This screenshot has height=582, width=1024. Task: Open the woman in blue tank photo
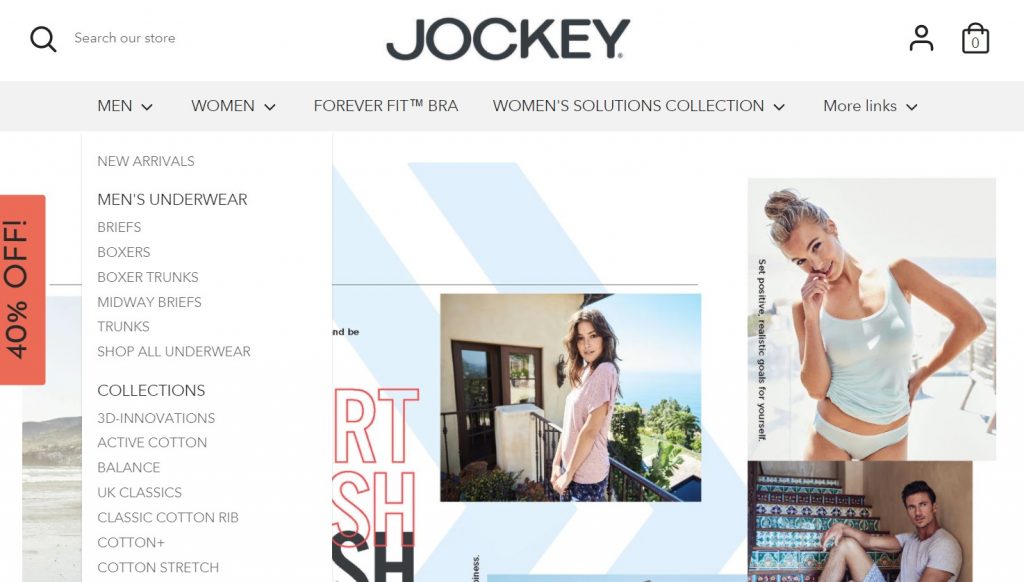click(872, 319)
